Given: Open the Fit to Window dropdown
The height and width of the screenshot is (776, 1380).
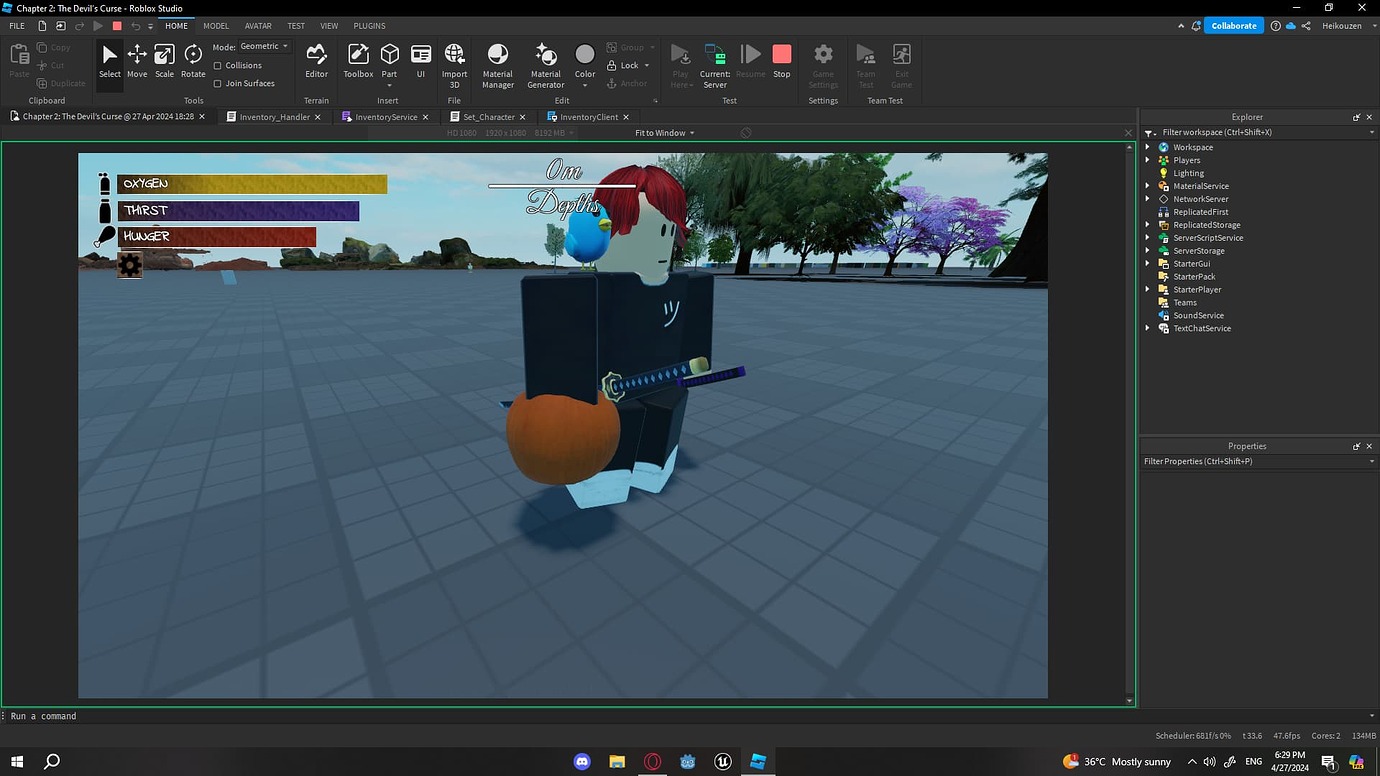Looking at the screenshot, I should [662, 132].
